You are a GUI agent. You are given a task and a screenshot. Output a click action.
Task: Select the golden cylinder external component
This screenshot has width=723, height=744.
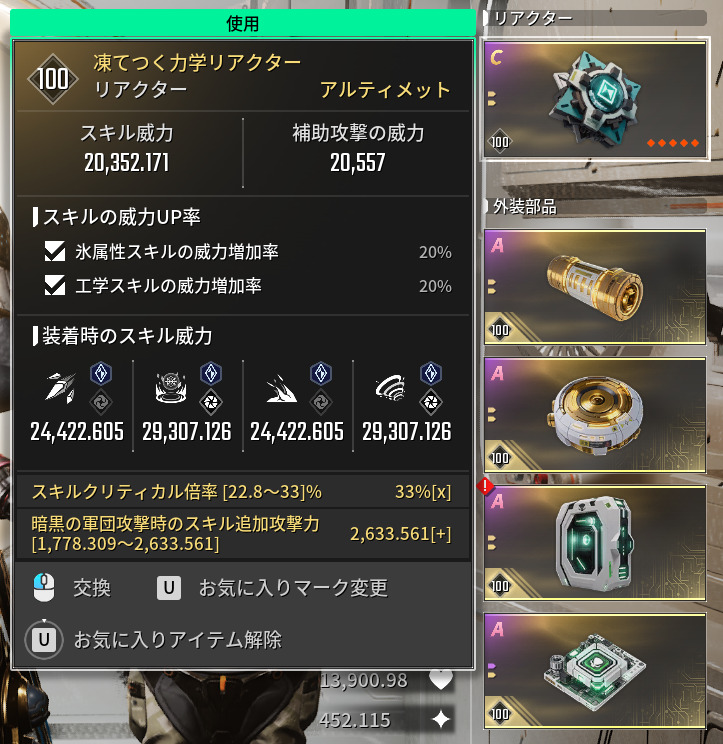point(595,287)
